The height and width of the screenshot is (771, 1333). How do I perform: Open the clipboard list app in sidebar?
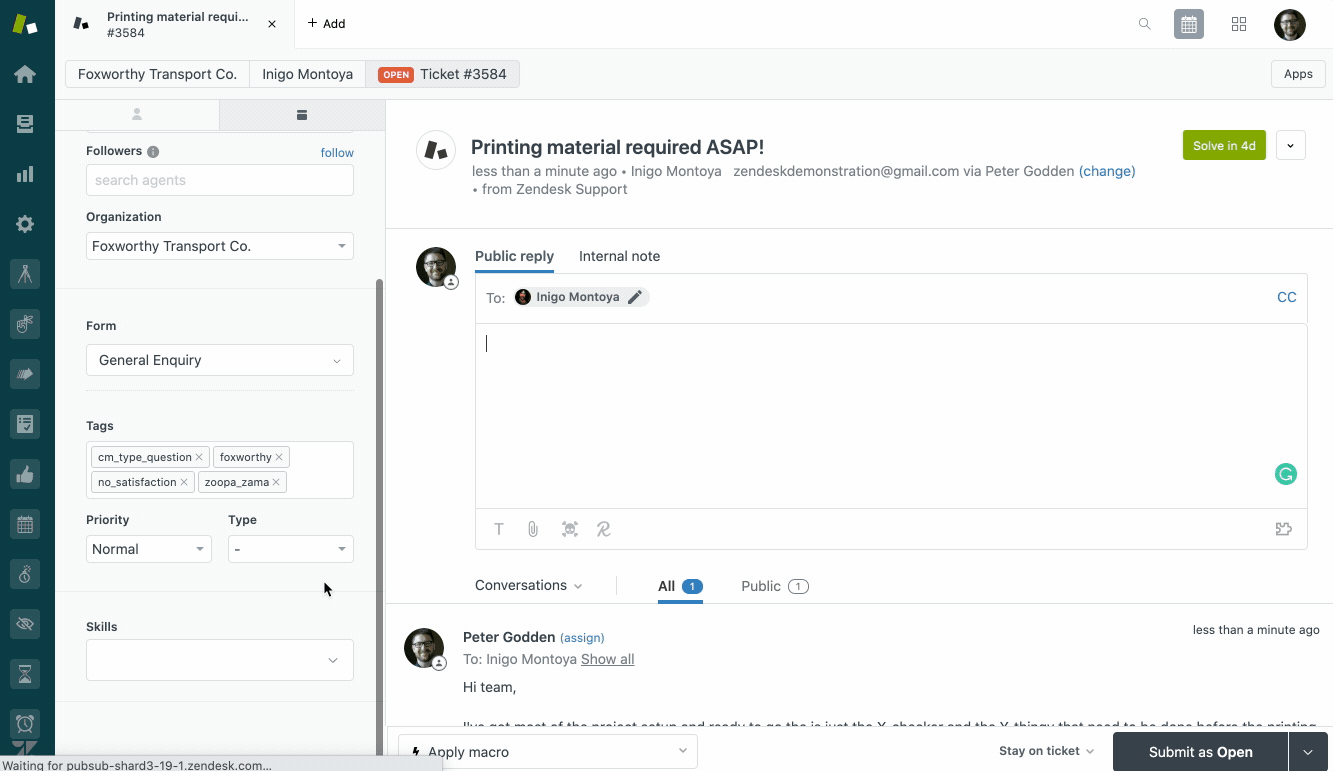[x=25, y=424]
